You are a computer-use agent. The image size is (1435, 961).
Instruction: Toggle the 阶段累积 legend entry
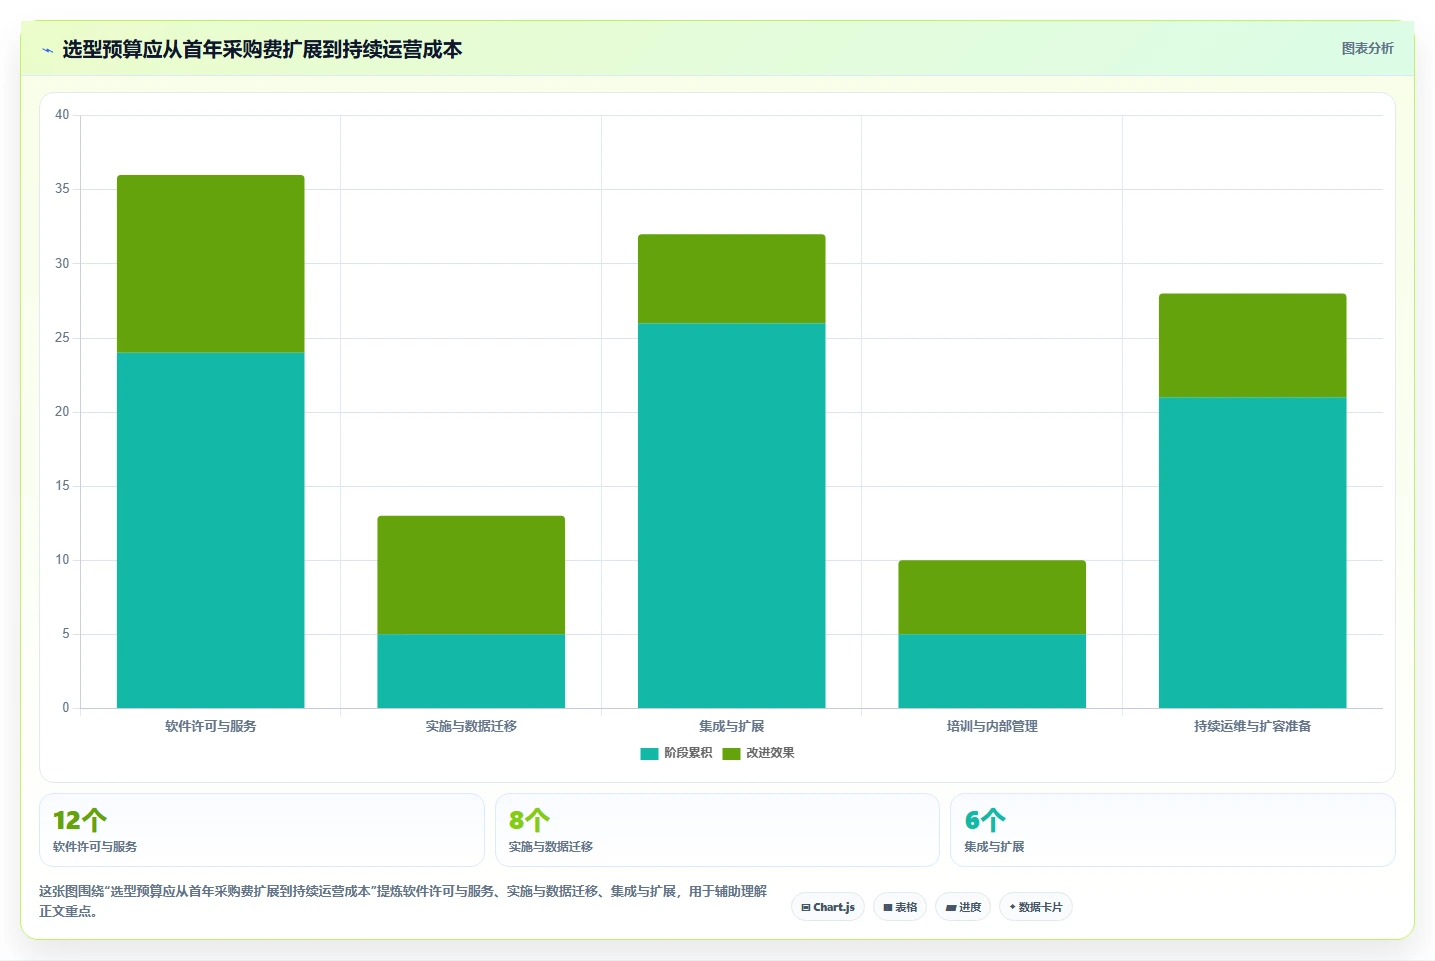tap(676, 753)
